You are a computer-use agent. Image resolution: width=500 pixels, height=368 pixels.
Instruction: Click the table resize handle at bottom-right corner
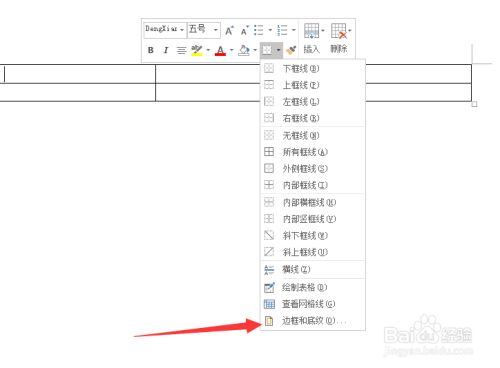click(474, 104)
